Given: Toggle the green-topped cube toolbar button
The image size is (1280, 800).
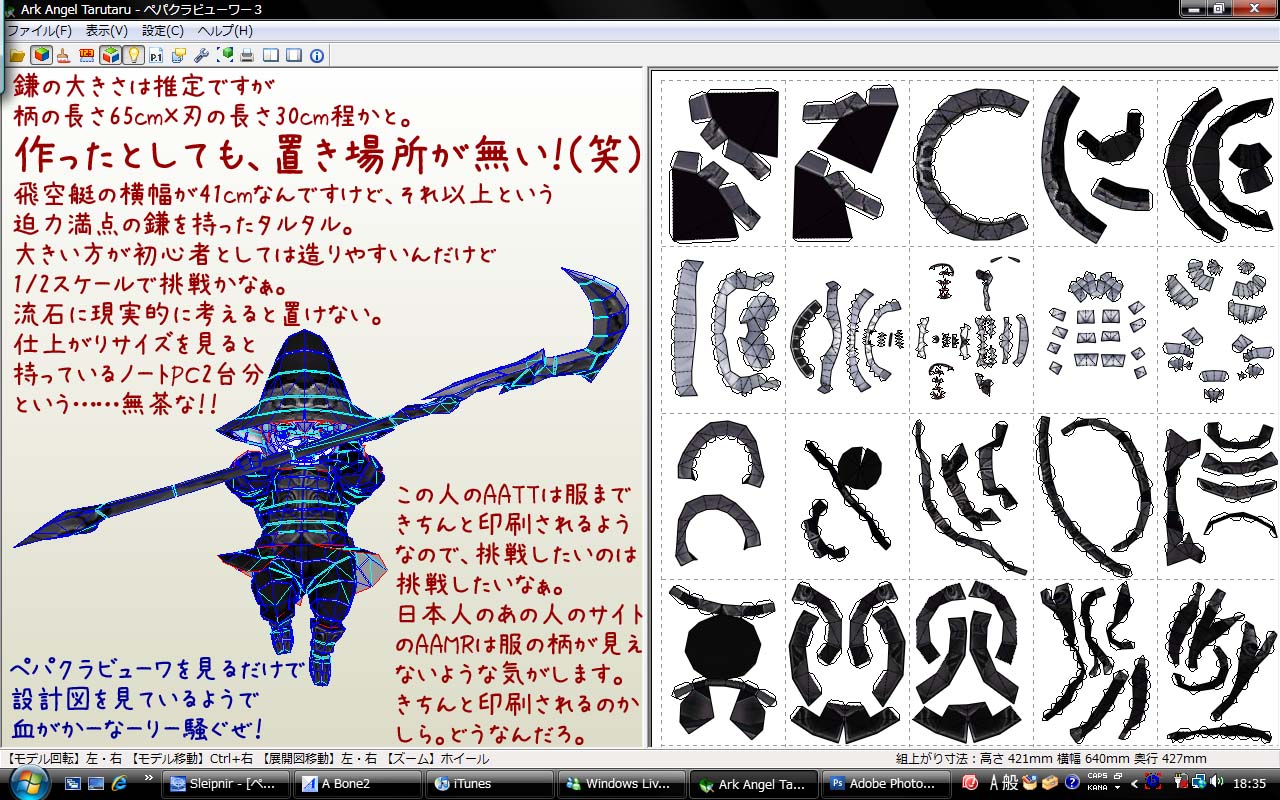Looking at the screenshot, I should [x=110, y=55].
